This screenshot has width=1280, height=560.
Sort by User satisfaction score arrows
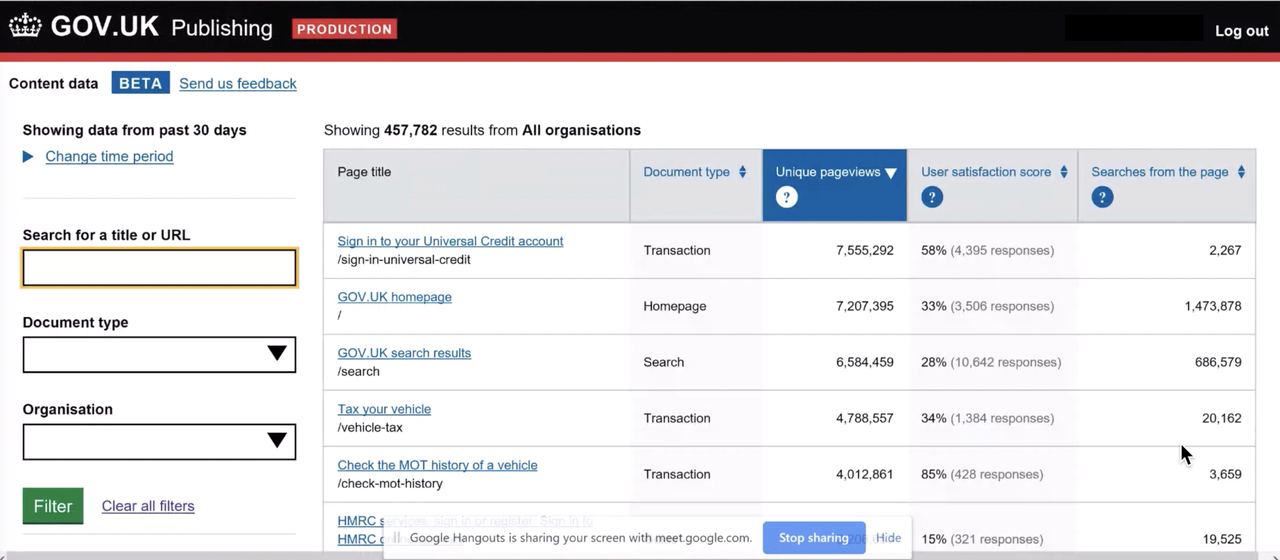point(1064,172)
